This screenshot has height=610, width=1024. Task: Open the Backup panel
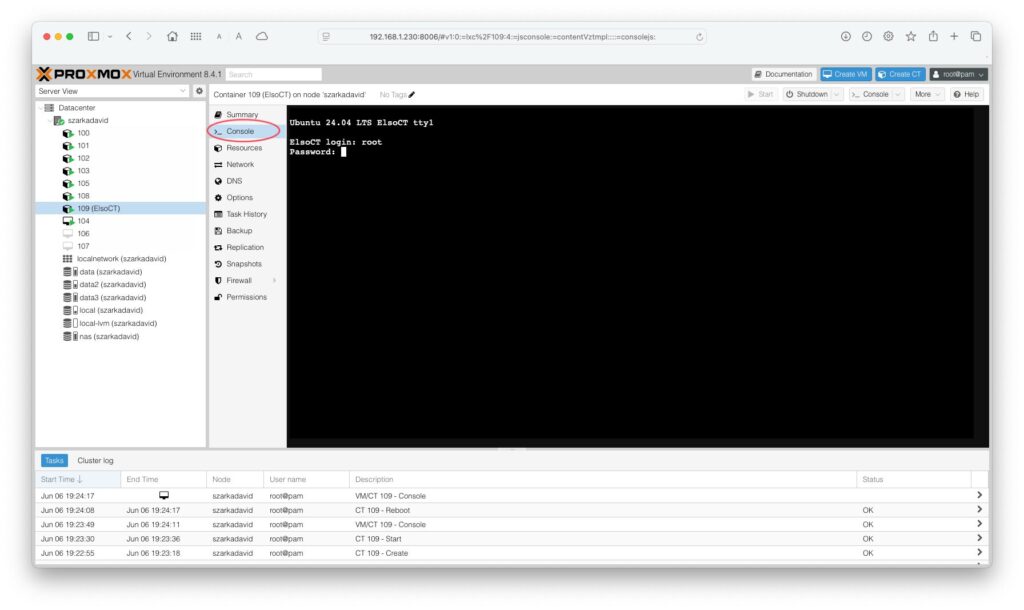point(239,231)
